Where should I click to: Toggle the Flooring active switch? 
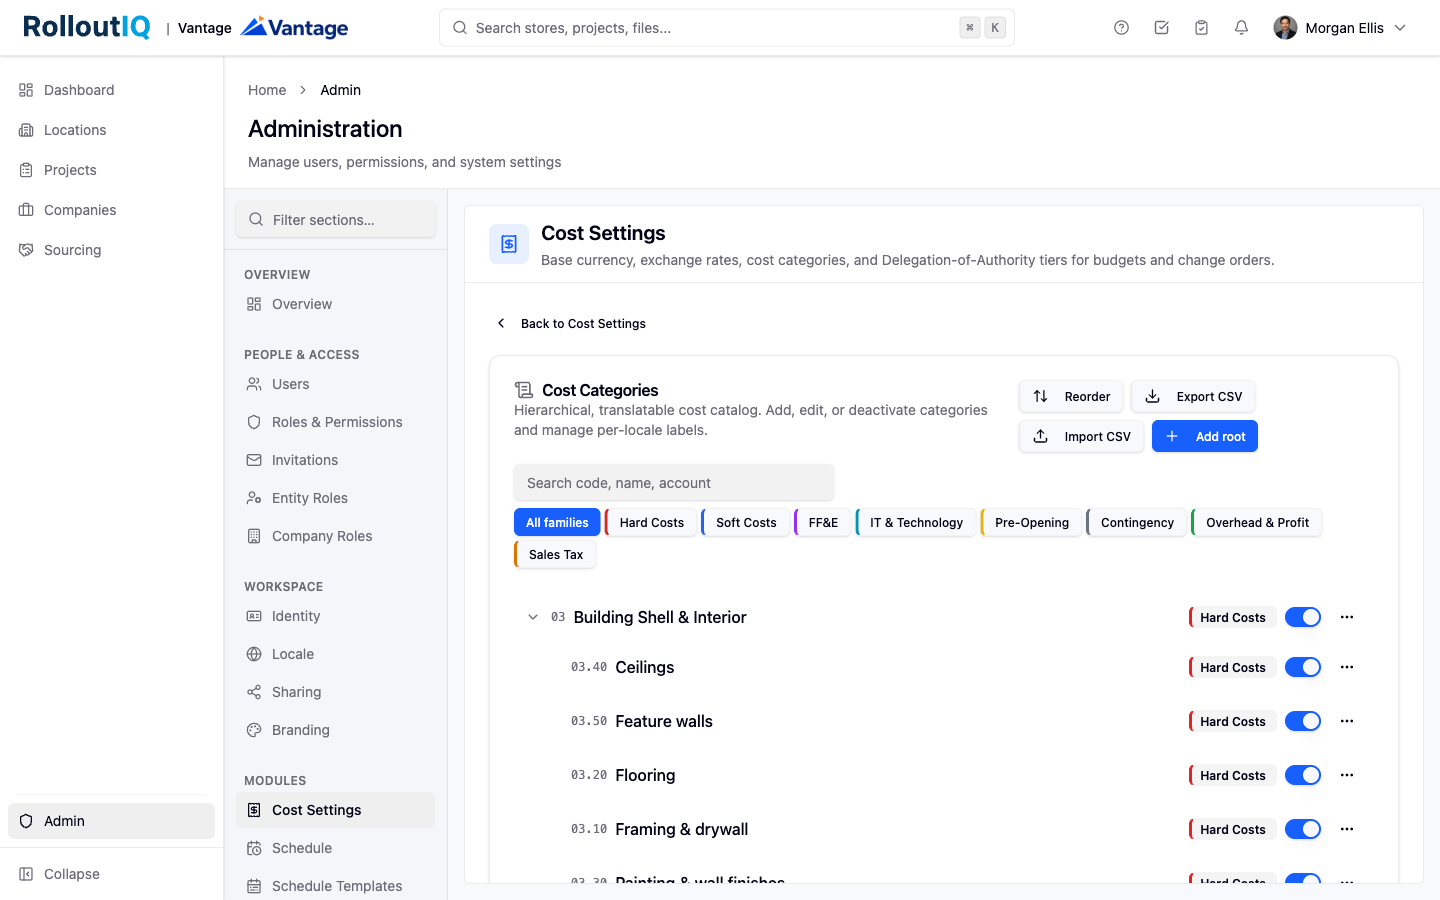(1303, 775)
